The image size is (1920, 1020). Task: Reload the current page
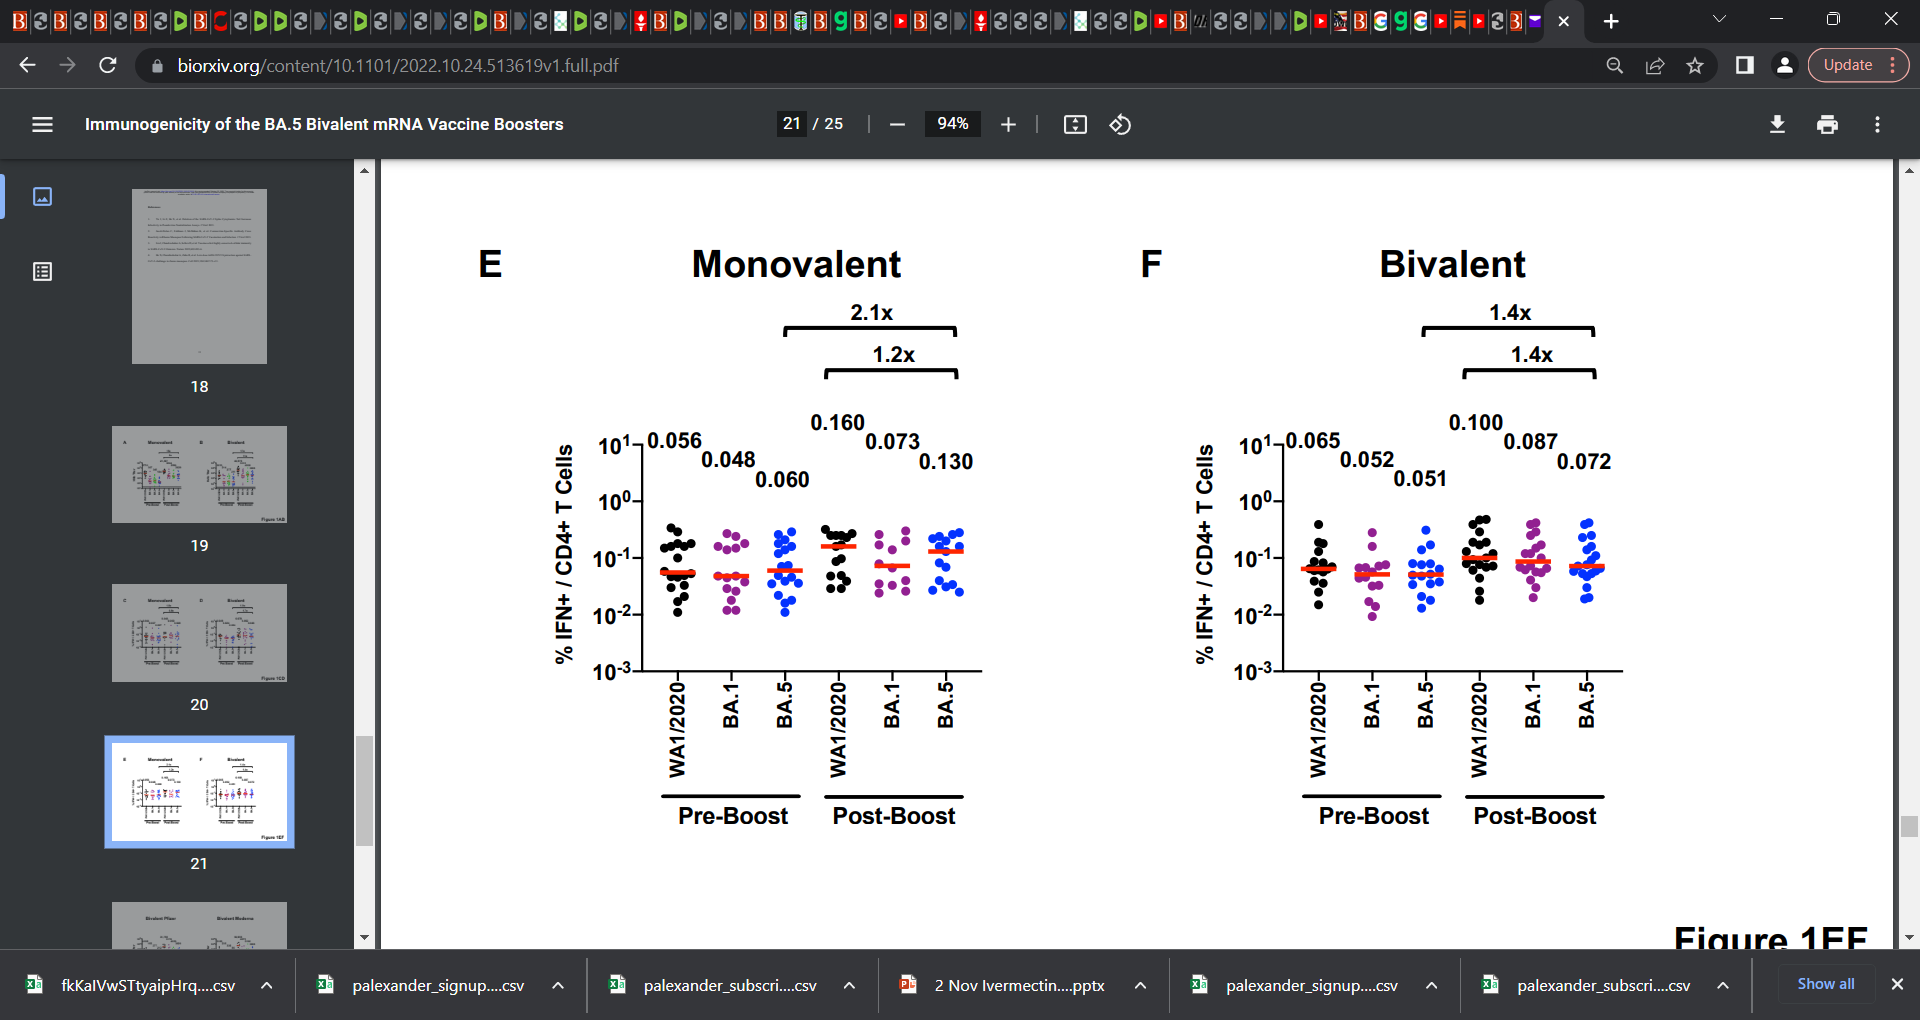click(x=107, y=65)
